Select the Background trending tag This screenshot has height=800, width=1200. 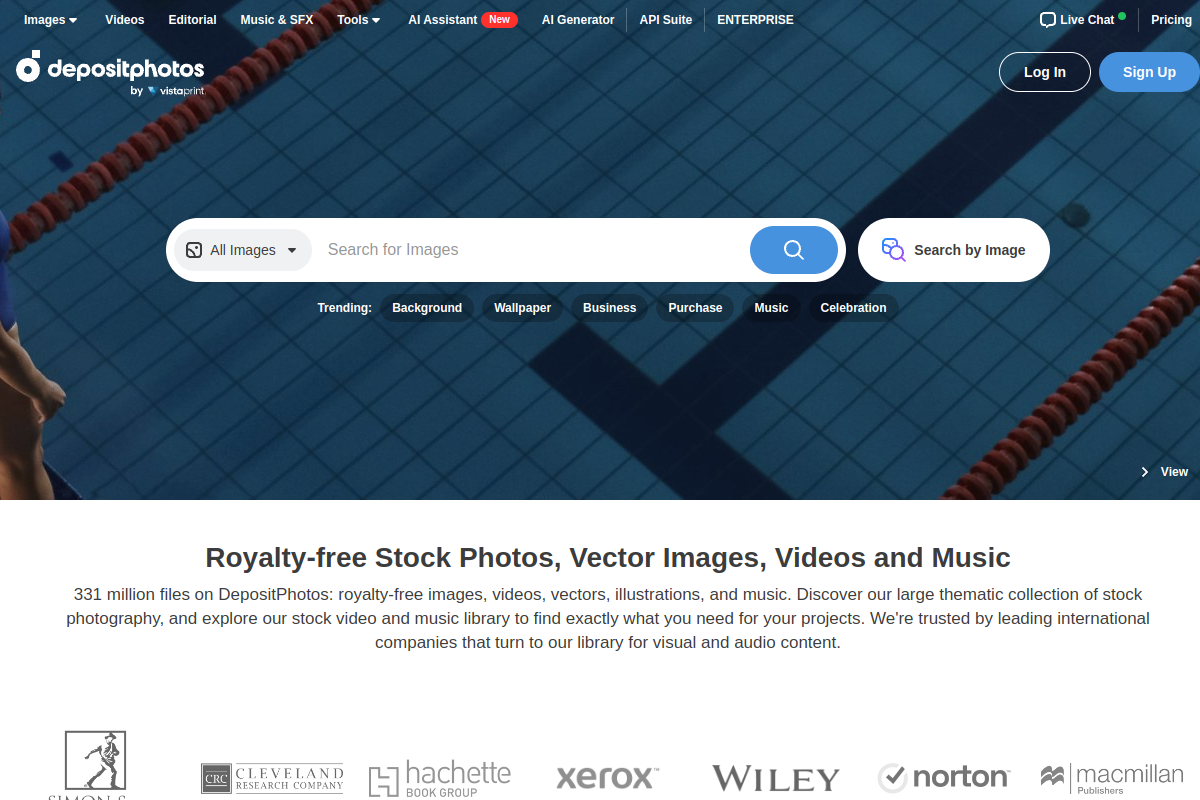pos(427,308)
